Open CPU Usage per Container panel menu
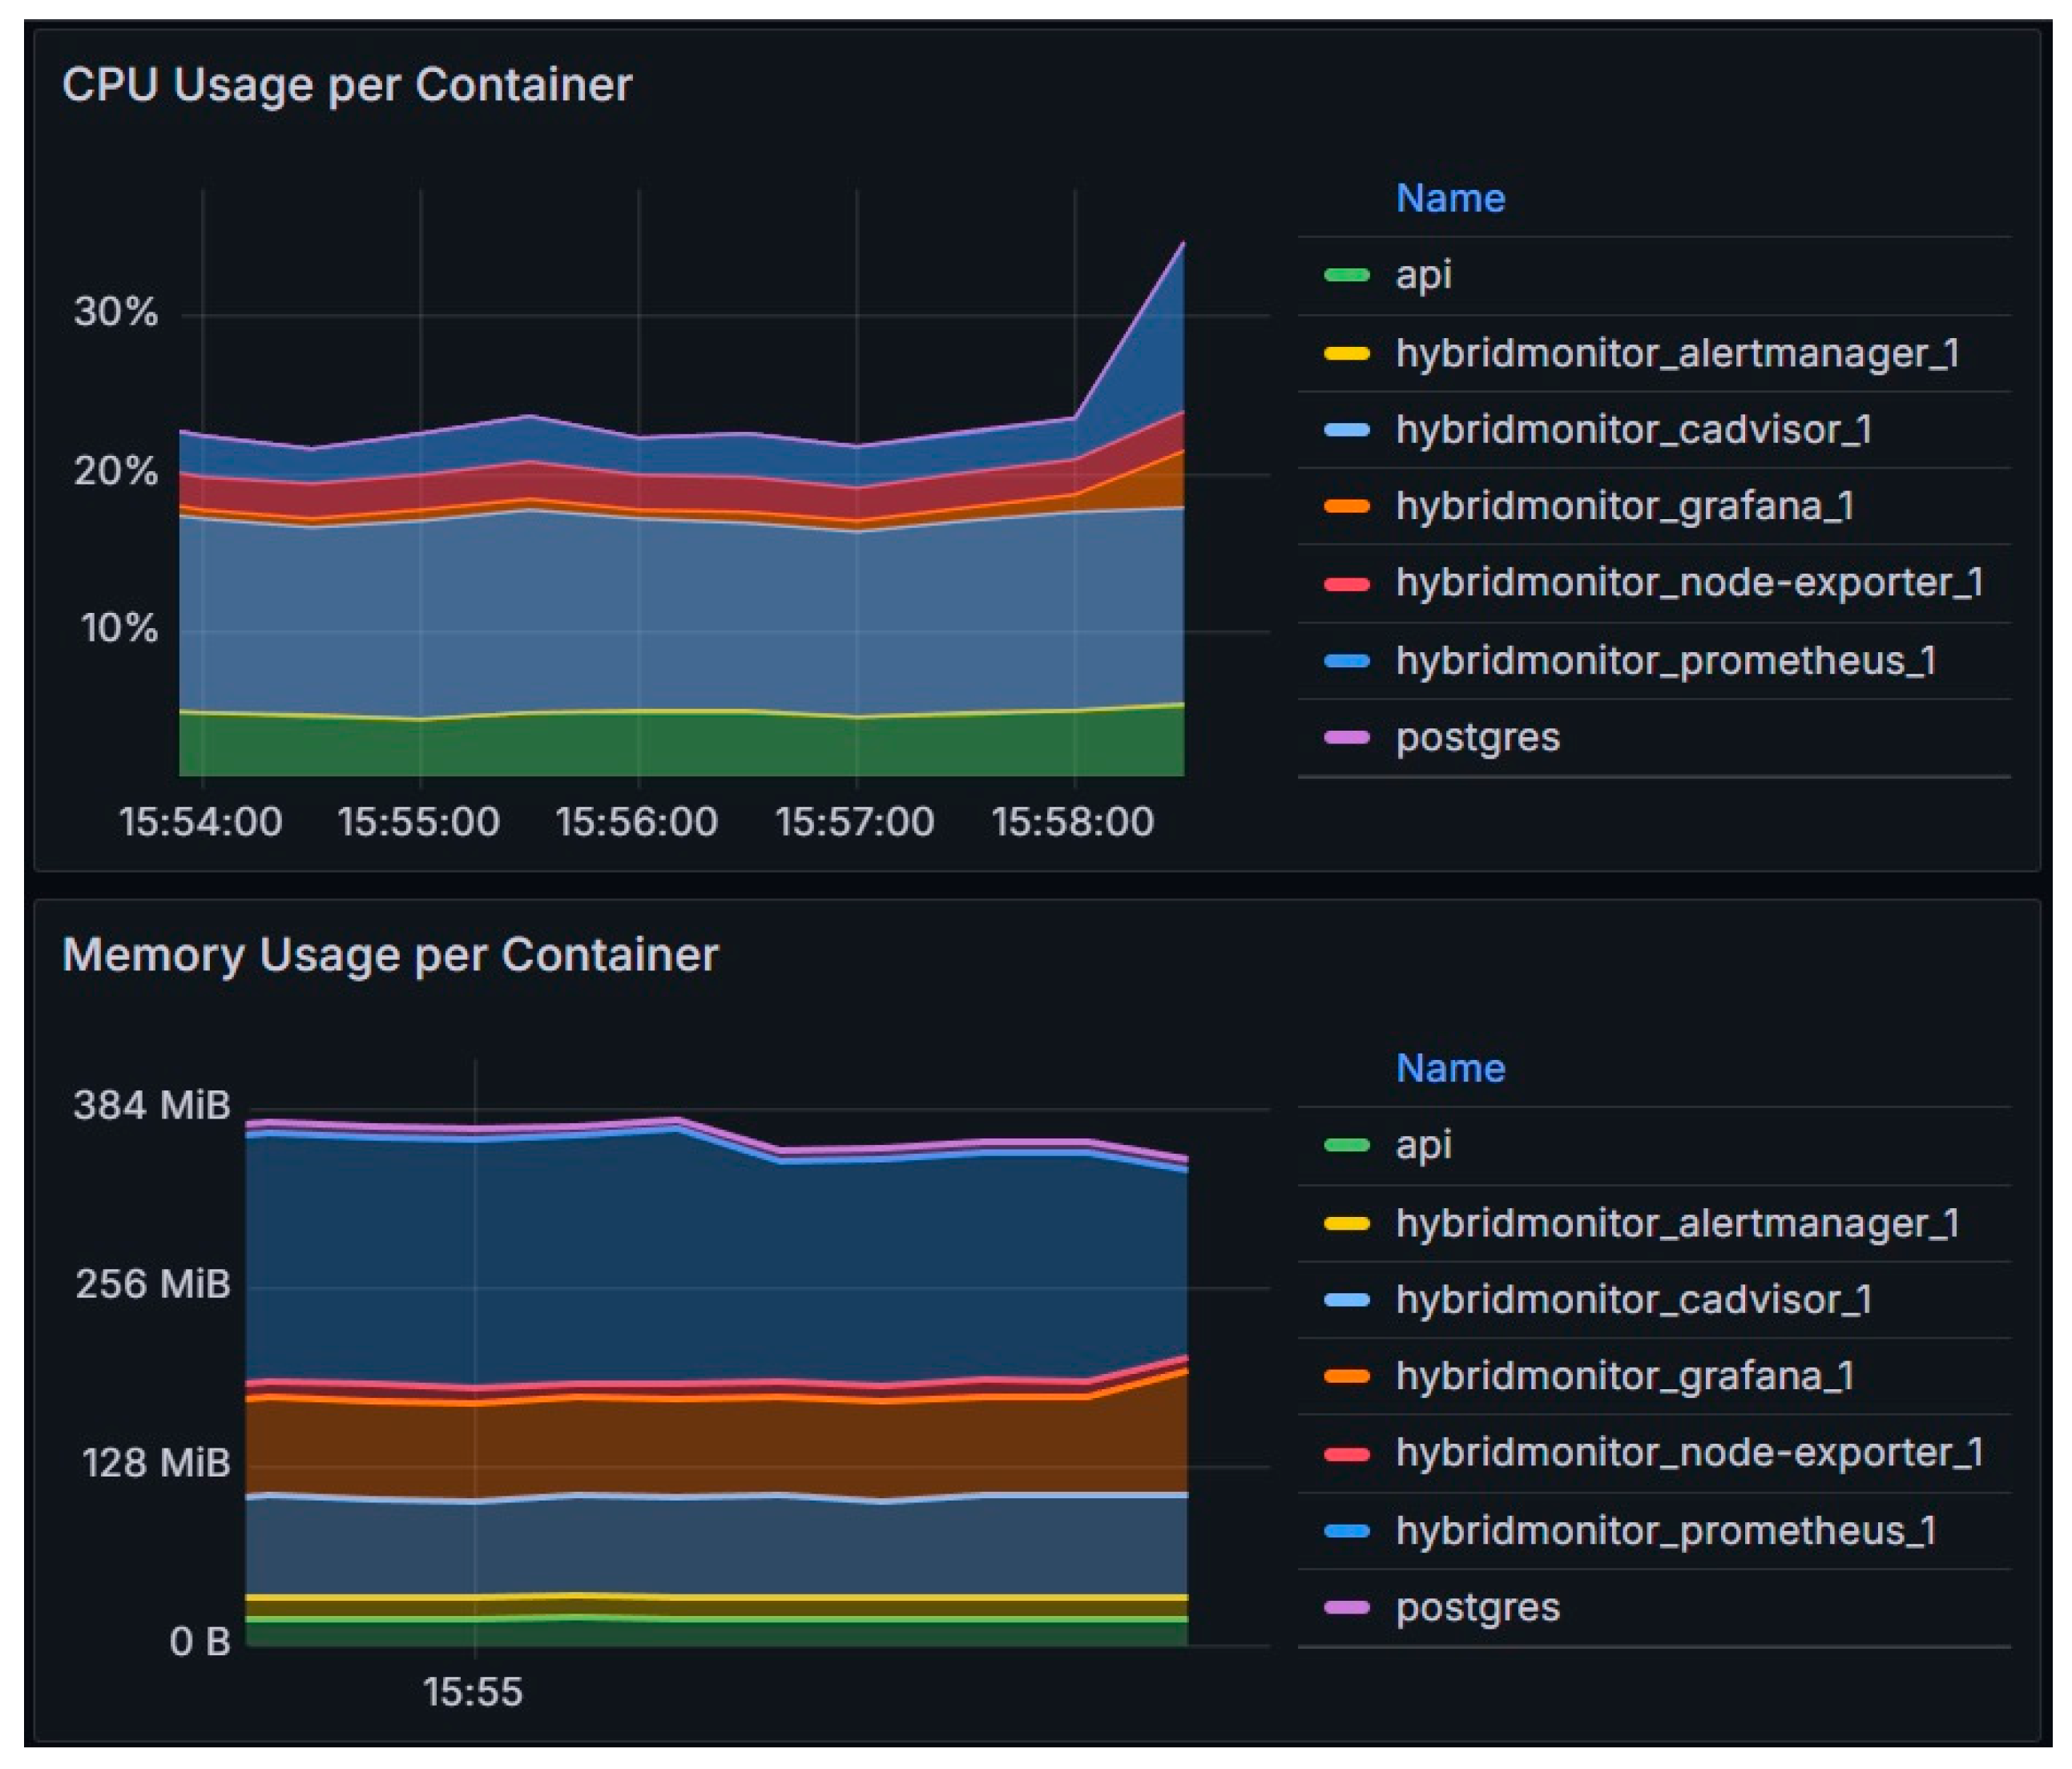This screenshot has width=2072, height=1769. [x=347, y=85]
